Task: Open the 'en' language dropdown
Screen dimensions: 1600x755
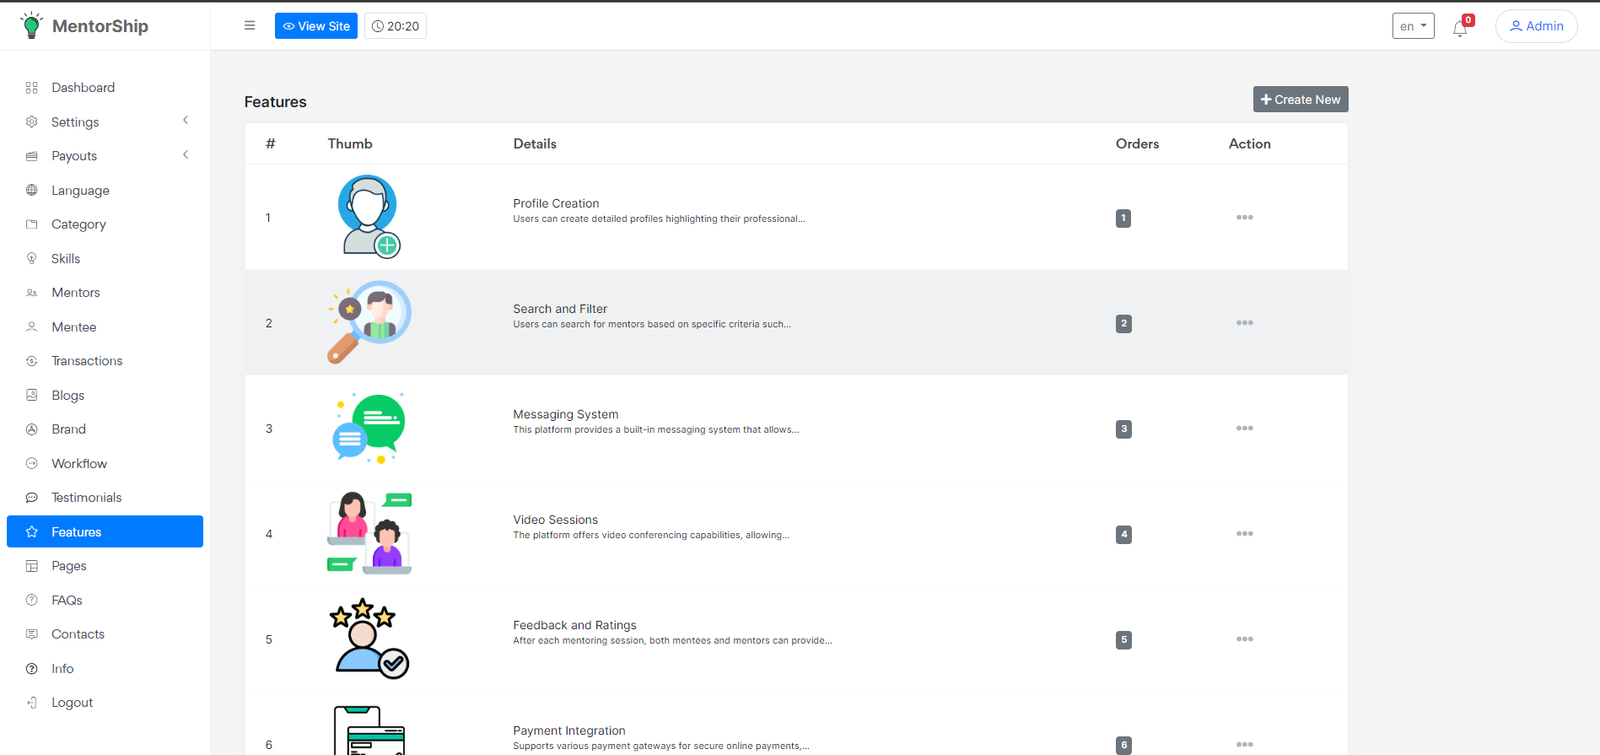Action: click(x=1413, y=26)
